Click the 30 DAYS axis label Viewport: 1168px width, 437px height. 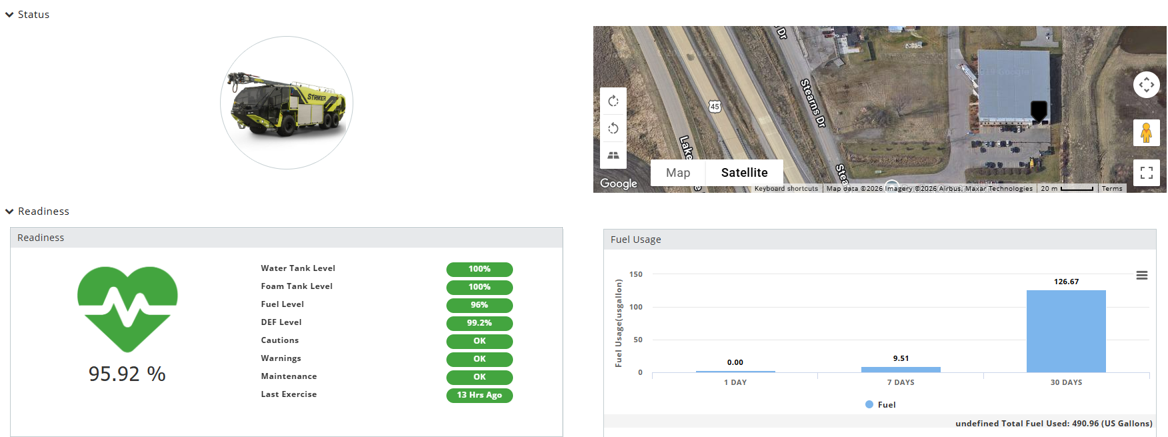pyautogui.click(x=1066, y=382)
